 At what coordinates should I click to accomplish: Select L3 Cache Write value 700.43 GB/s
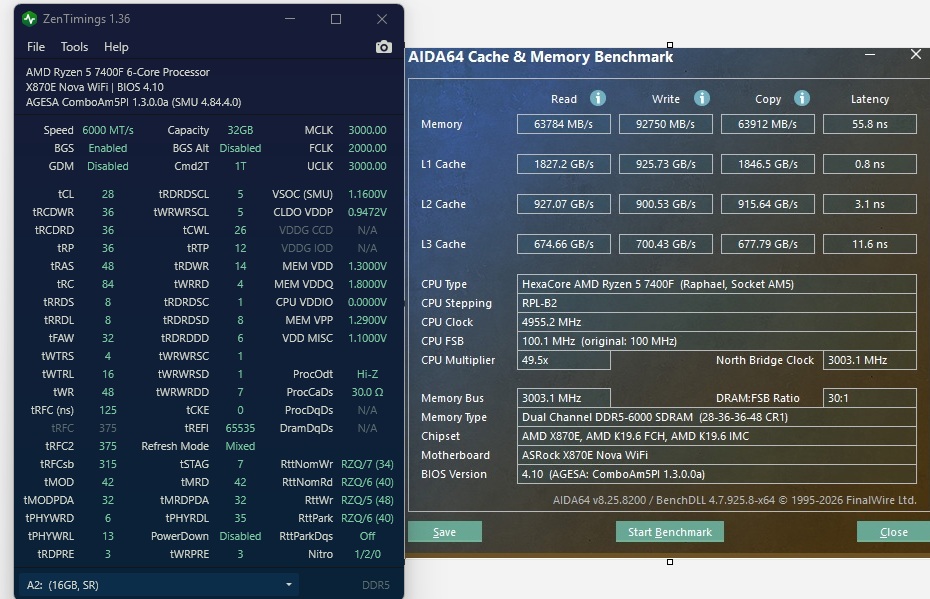click(665, 244)
